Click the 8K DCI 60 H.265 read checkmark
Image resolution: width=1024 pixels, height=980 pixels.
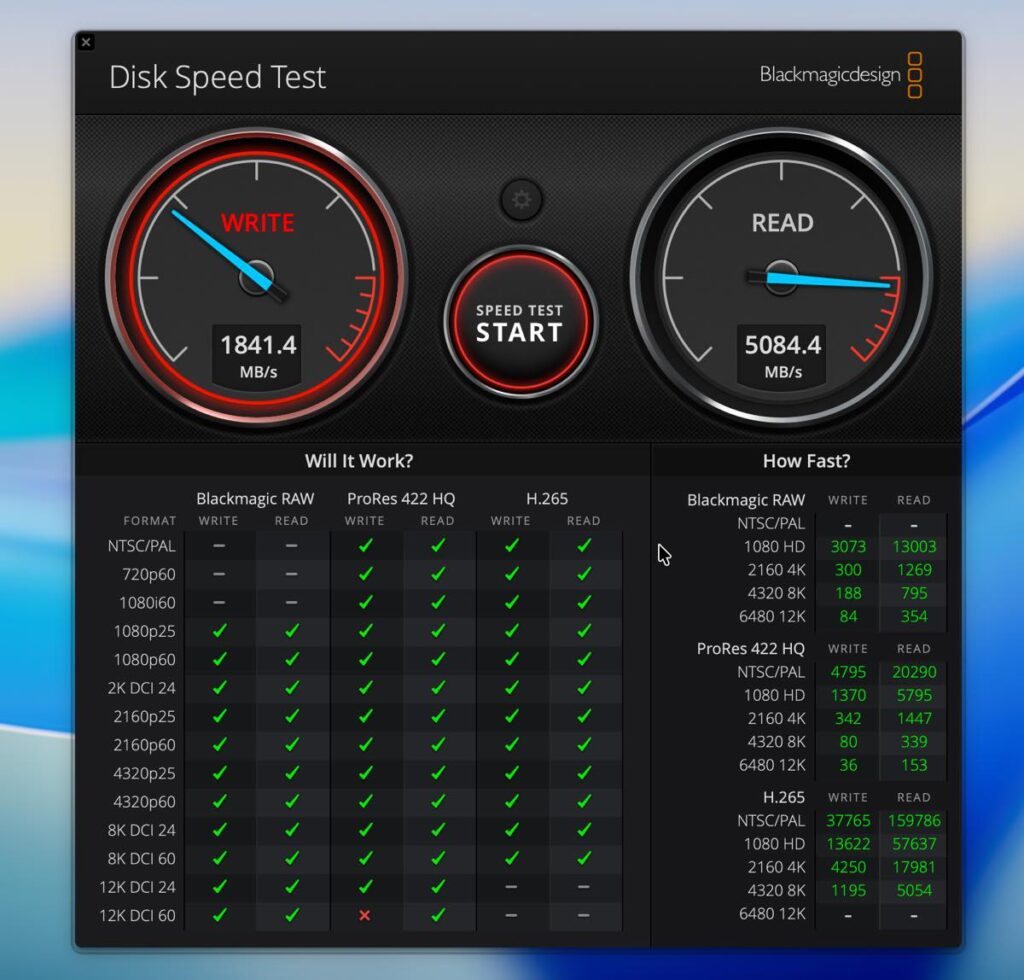click(x=584, y=858)
